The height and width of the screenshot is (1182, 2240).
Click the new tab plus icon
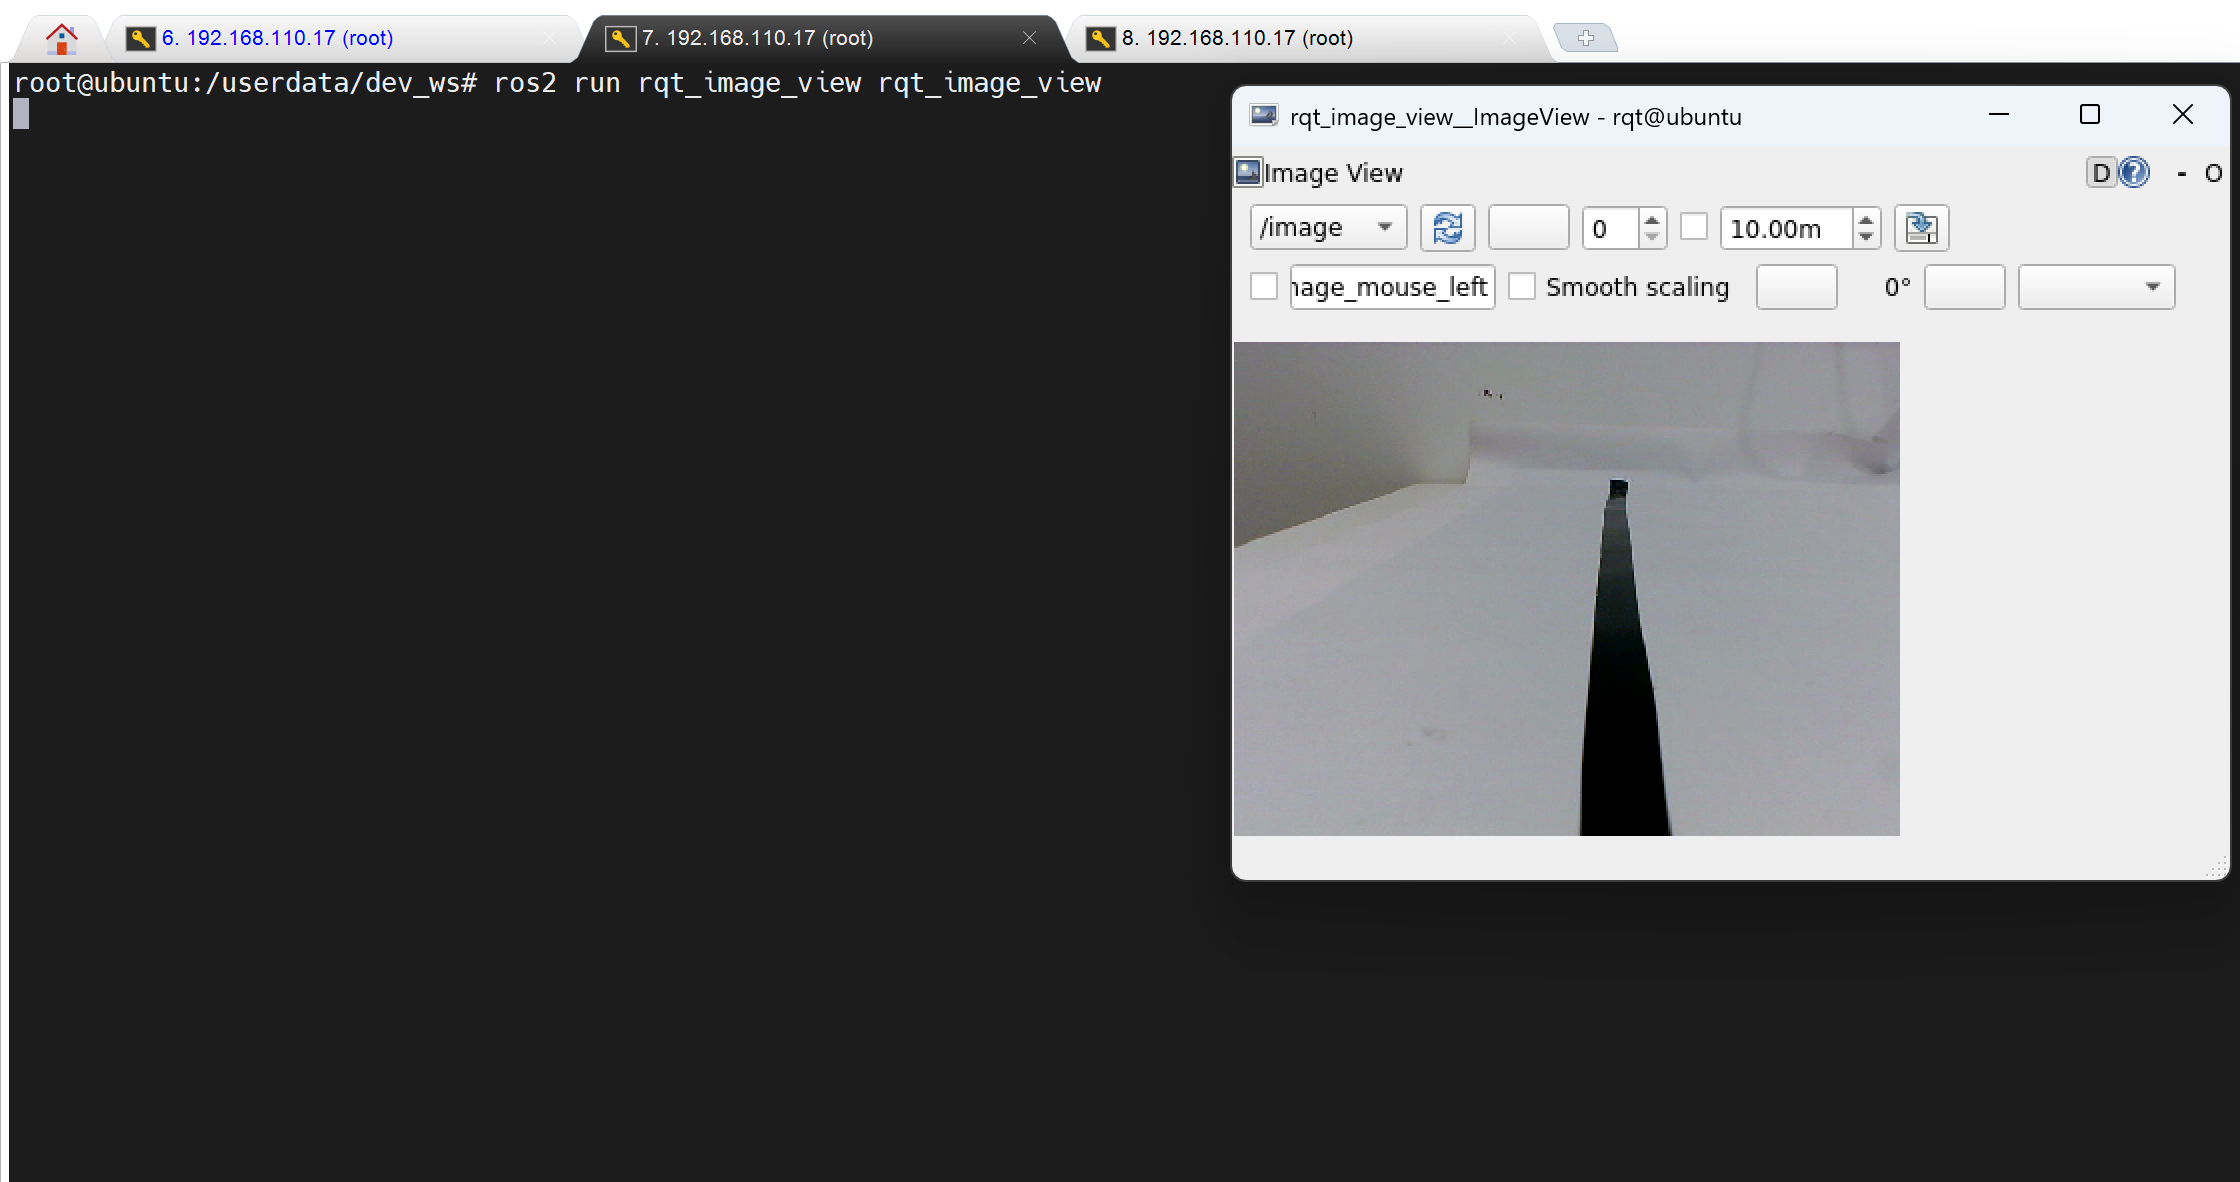pyautogui.click(x=1585, y=38)
